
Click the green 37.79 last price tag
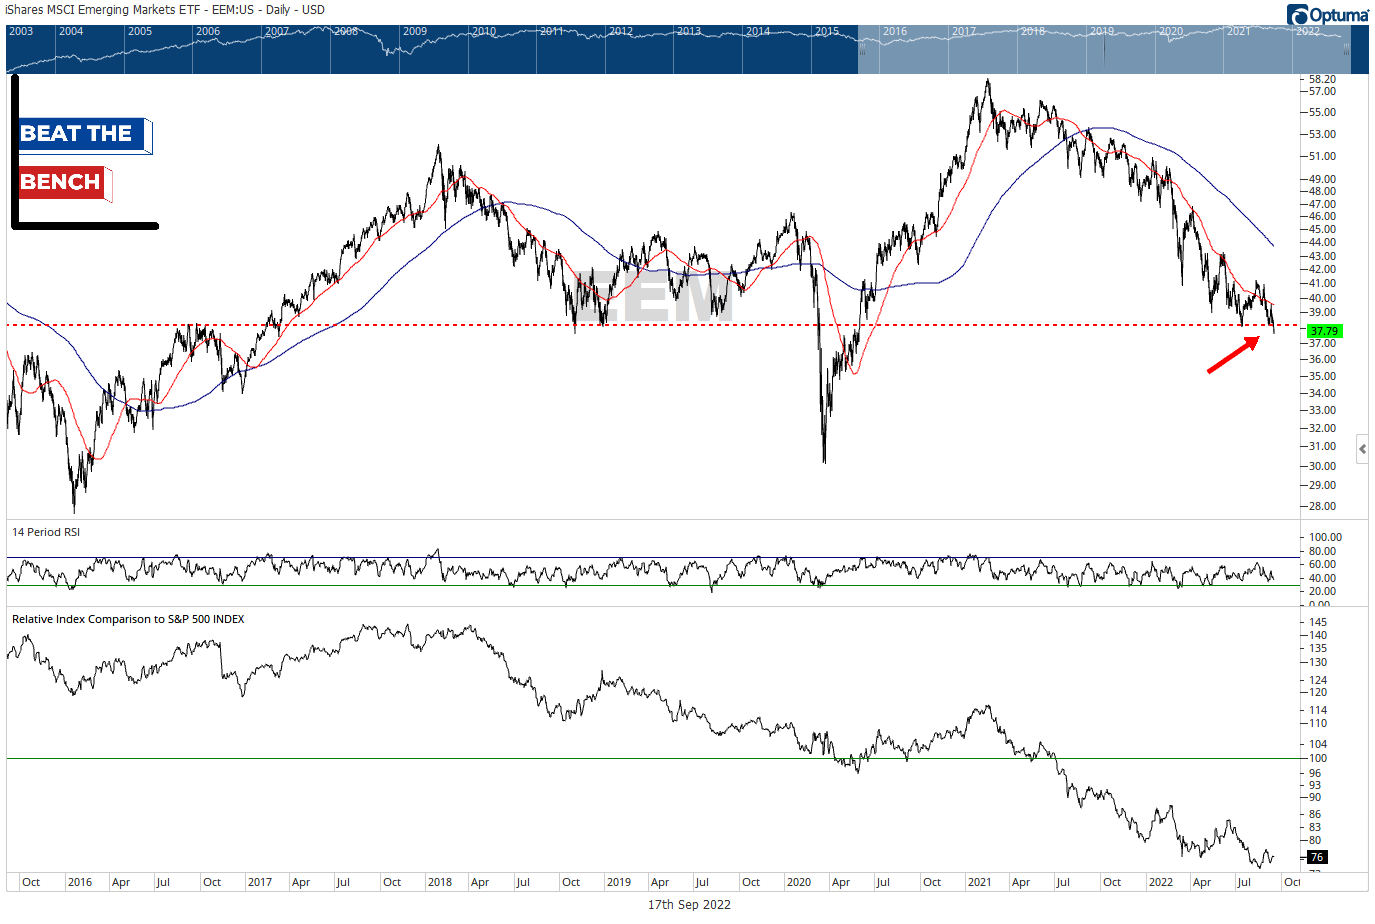pos(1324,331)
